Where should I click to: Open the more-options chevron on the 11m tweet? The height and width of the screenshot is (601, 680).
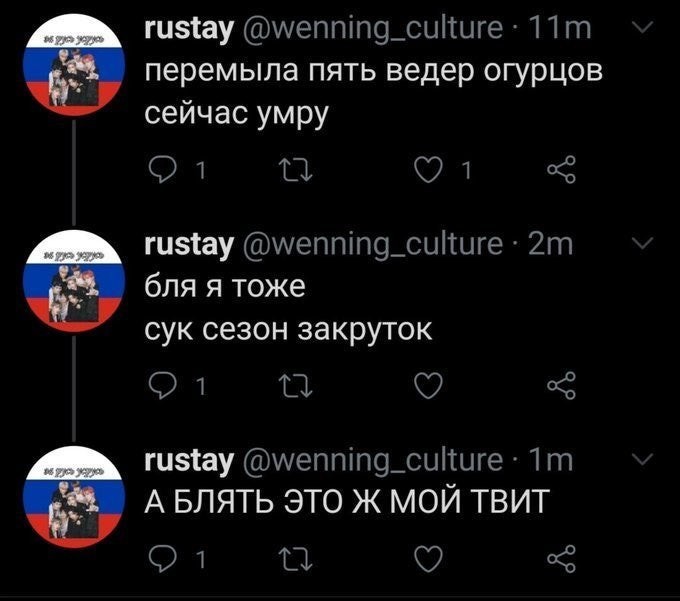(x=644, y=30)
